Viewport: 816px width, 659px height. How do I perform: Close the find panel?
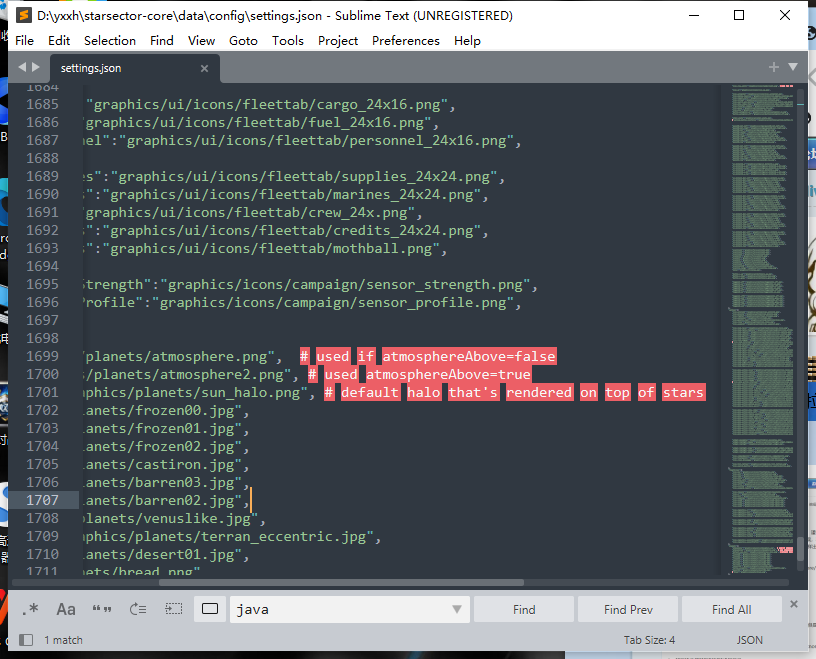click(x=794, y=604)
